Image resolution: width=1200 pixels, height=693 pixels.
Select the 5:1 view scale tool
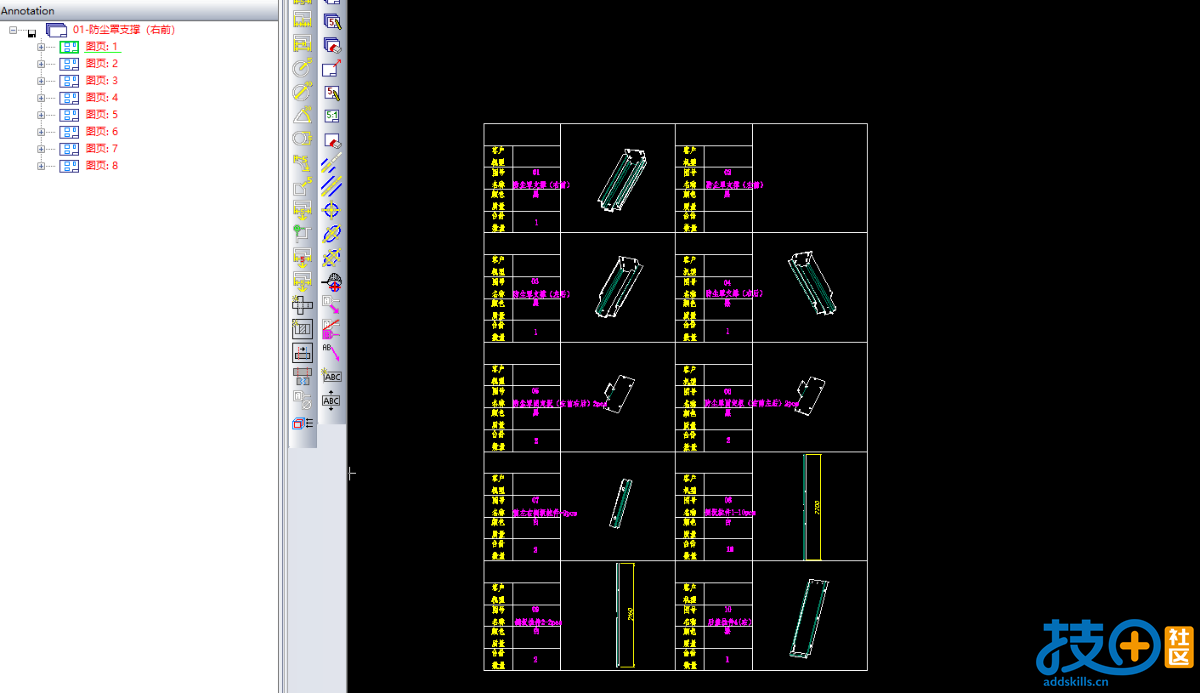click(333, 116)
